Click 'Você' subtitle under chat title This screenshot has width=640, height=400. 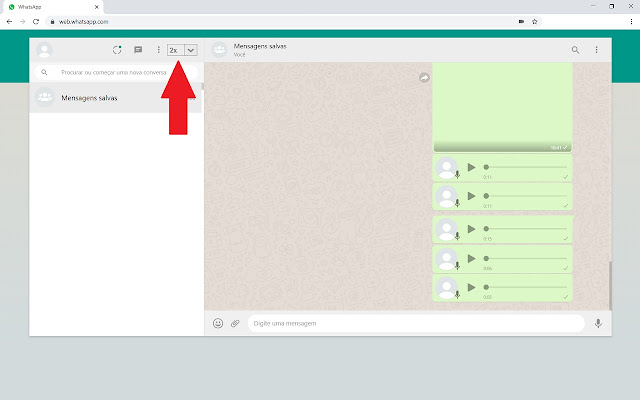240,55
